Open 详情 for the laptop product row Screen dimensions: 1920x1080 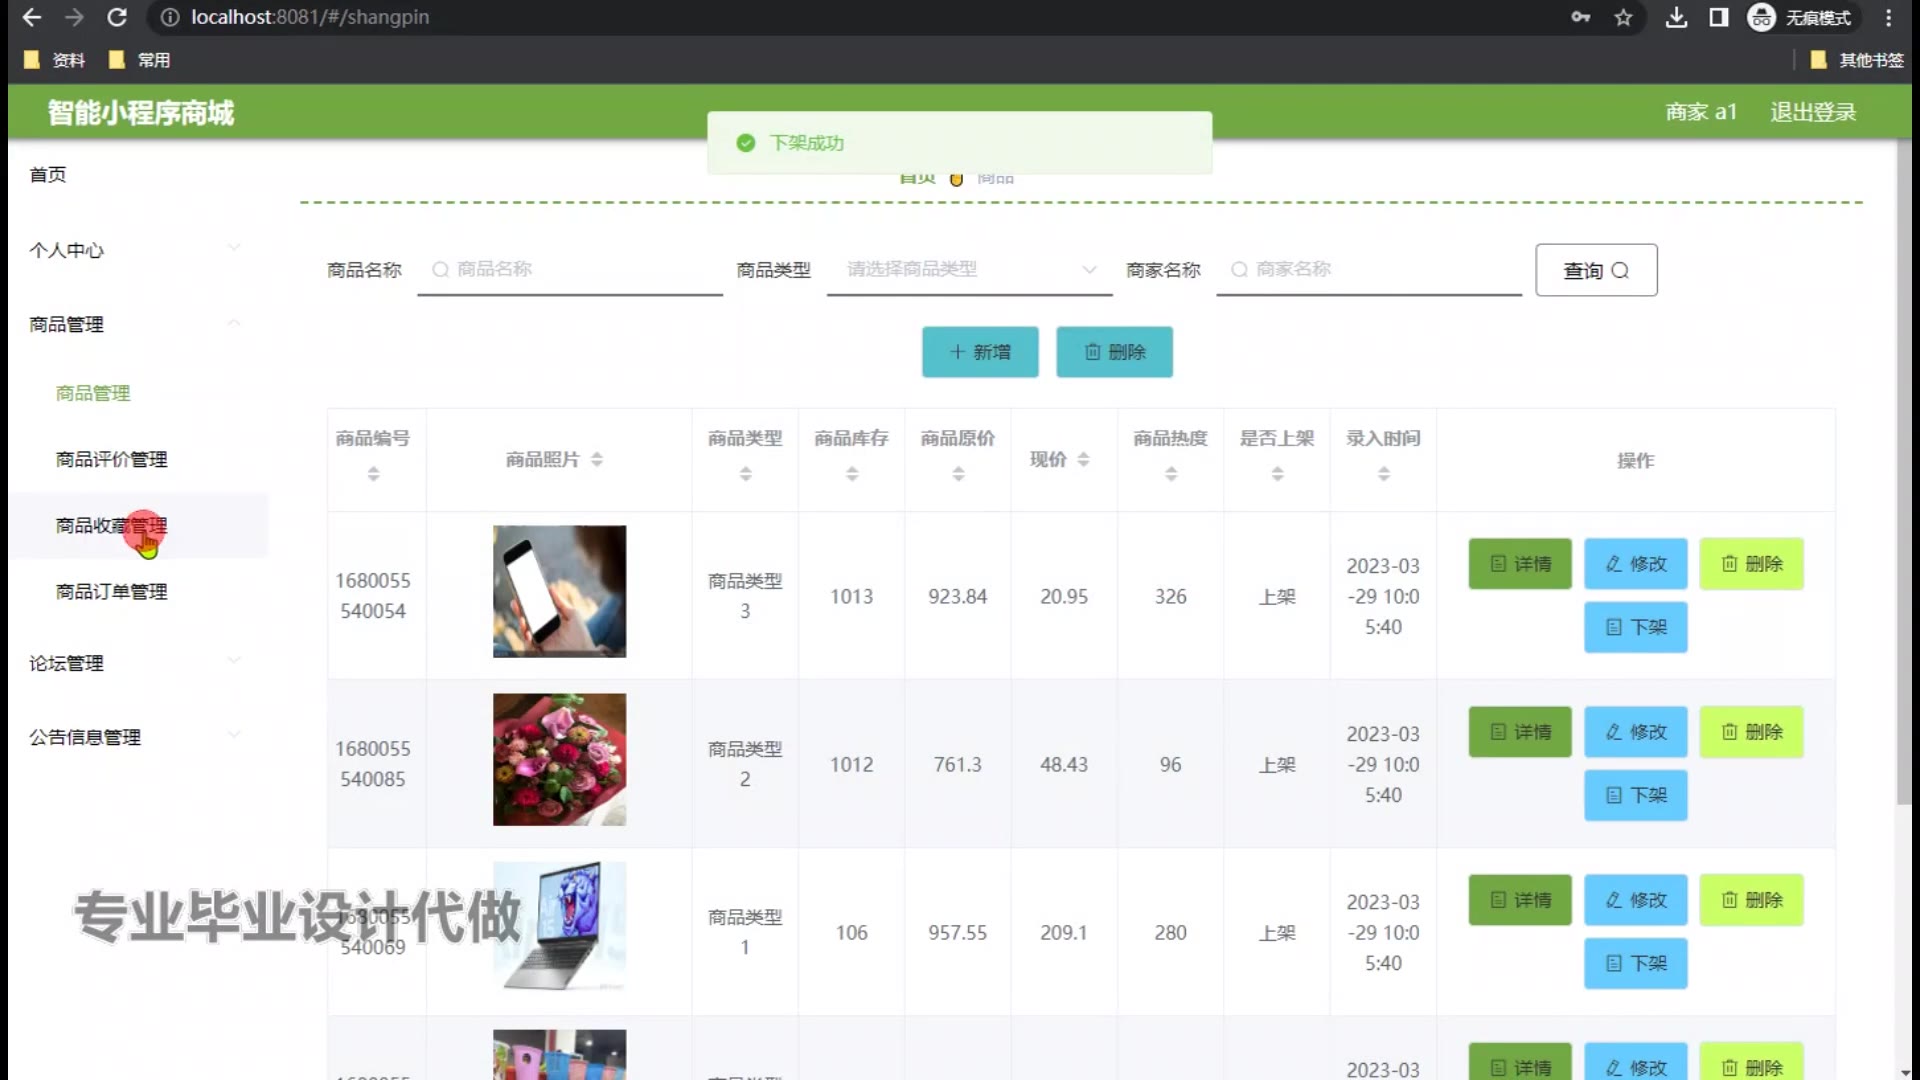point(1520,900)
